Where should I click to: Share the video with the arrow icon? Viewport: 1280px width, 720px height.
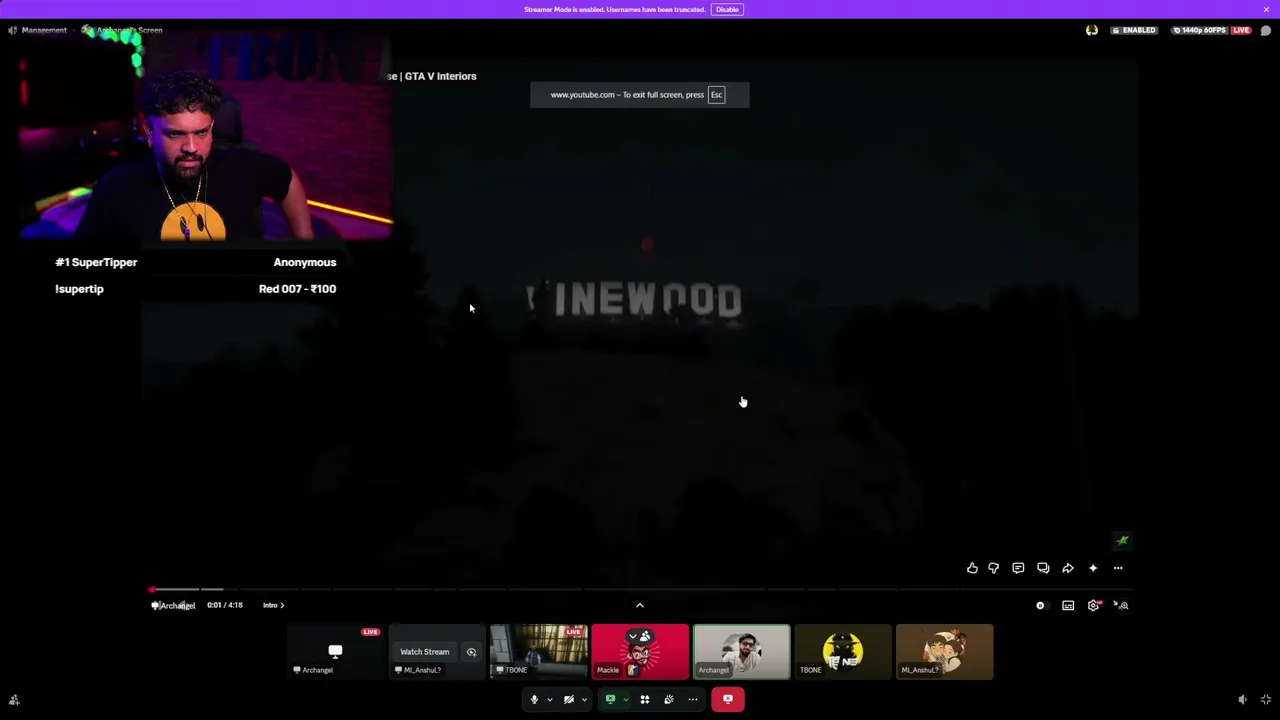click(x=1068, y=568)
